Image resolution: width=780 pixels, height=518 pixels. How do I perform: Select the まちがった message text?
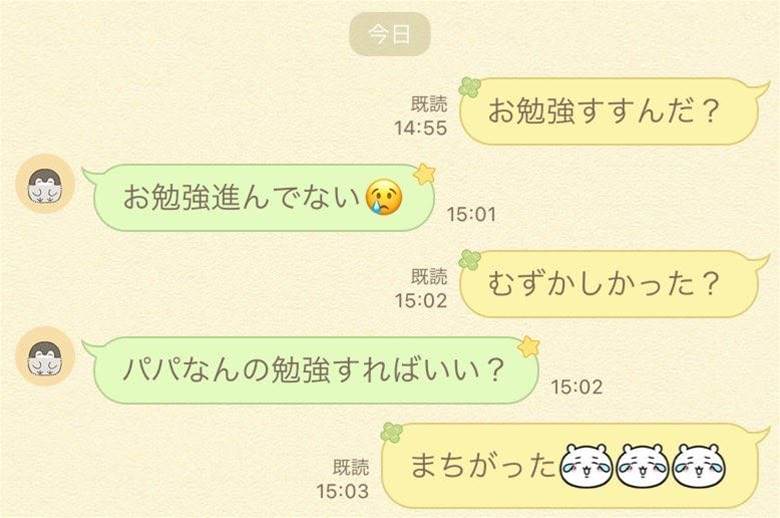(483, 466)
